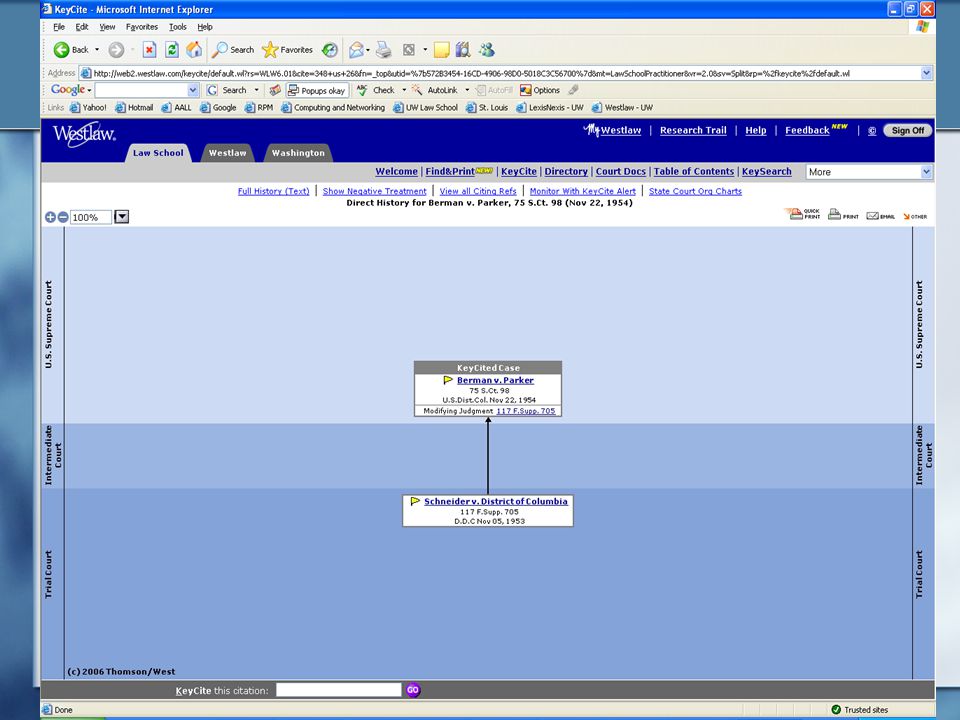Screen dimensions: 960x720
Task: Click the copyright symbol link in header
Action: click(x=872, y=130)
